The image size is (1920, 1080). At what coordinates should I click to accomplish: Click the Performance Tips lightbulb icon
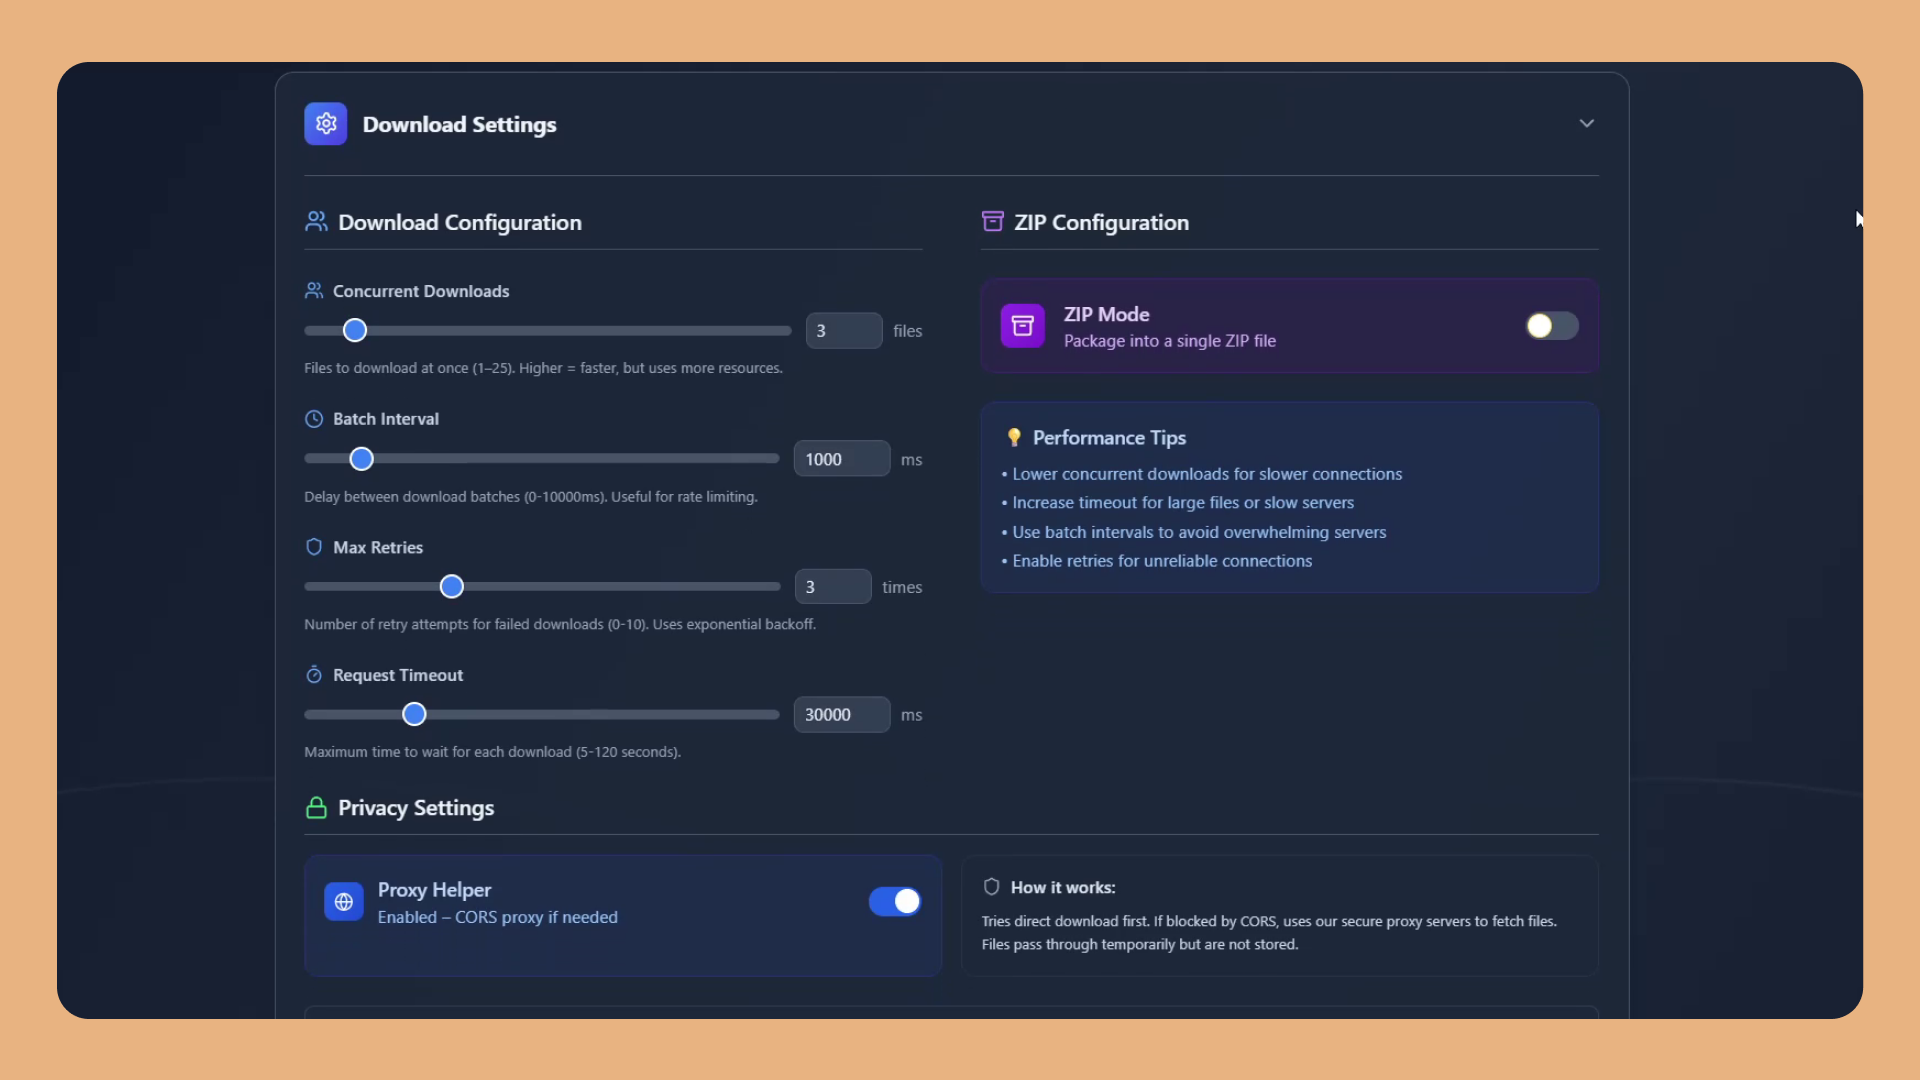[x=1014, y=437]
